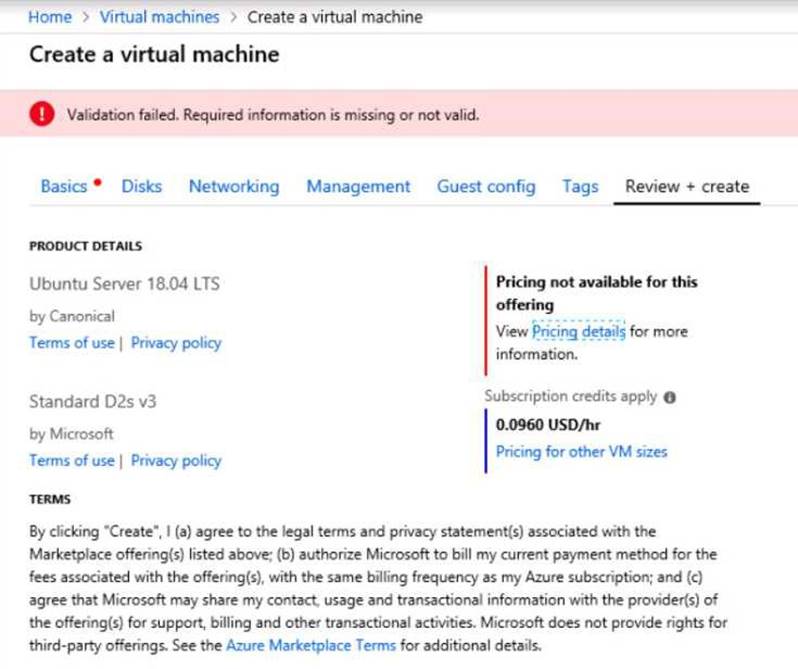
Task: Click the Standard D2s v3 size name
Action: pyautogui.click(x=93, y=401)
